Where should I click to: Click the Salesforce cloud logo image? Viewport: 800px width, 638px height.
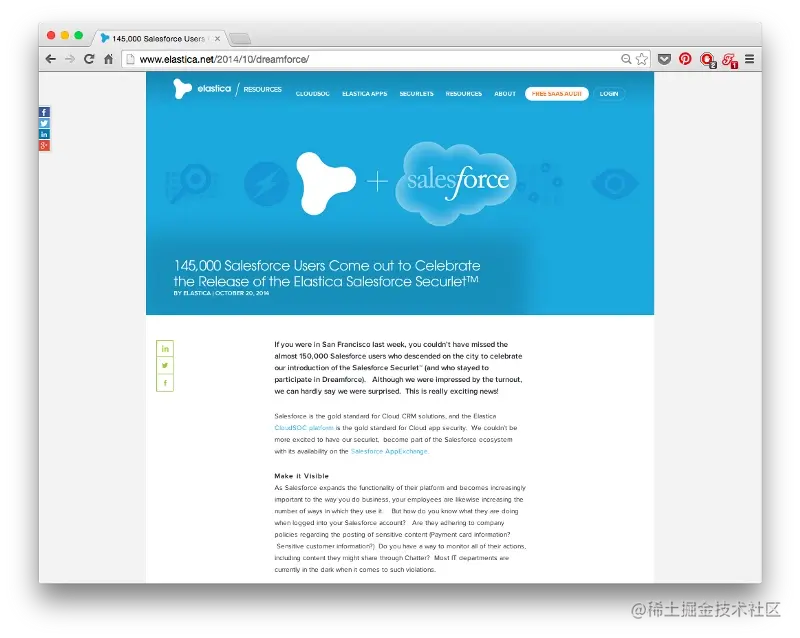[456, 183]
